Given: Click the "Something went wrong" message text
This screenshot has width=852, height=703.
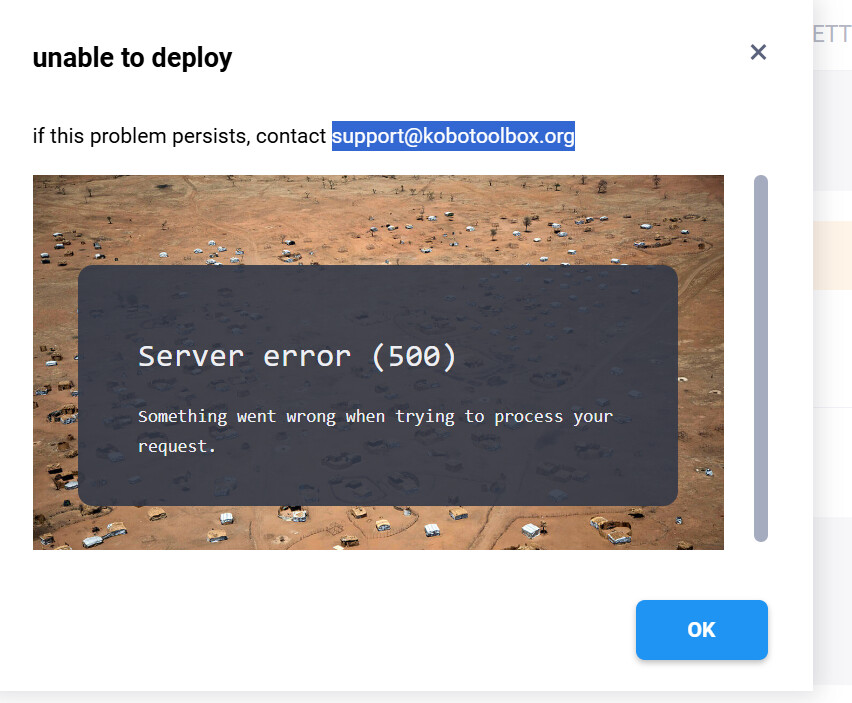Looking at the screenshot, I should [375, 416].
